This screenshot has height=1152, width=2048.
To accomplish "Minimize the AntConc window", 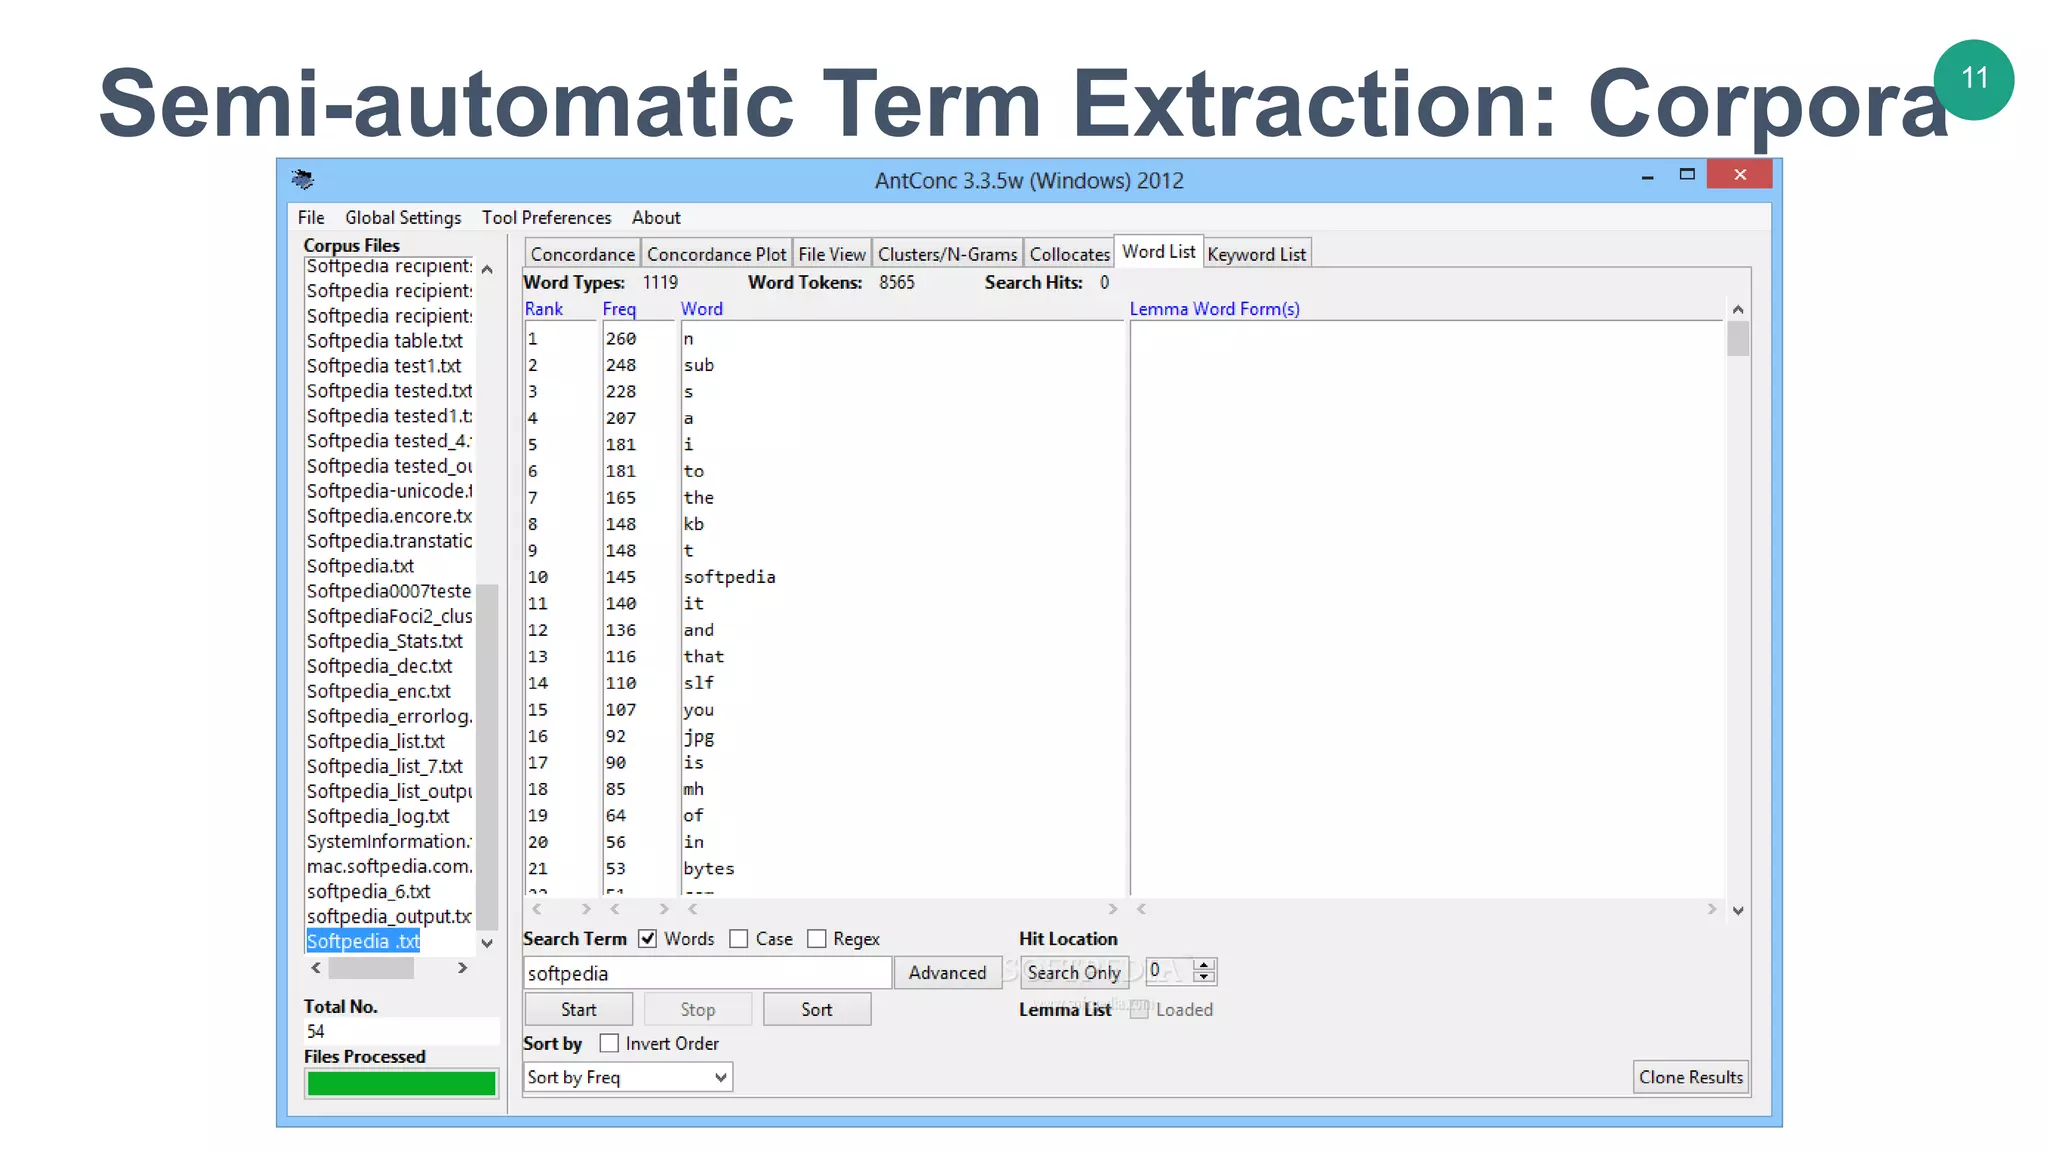I will point(1647,176).
